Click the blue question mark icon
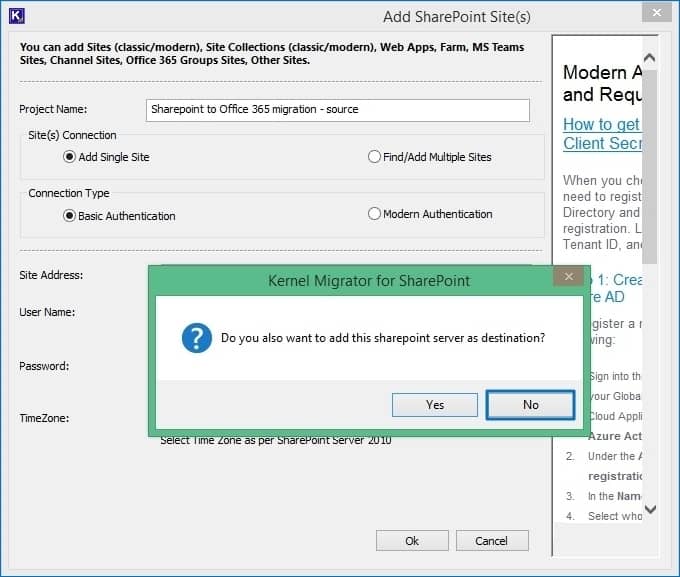Viewport: 680px width, 577px height. point(196,338)
